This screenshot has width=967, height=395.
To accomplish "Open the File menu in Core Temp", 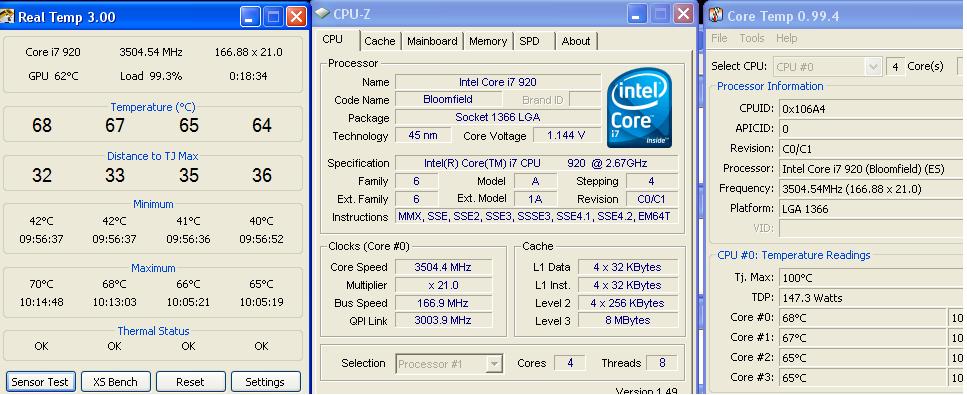I will point(719,38).
